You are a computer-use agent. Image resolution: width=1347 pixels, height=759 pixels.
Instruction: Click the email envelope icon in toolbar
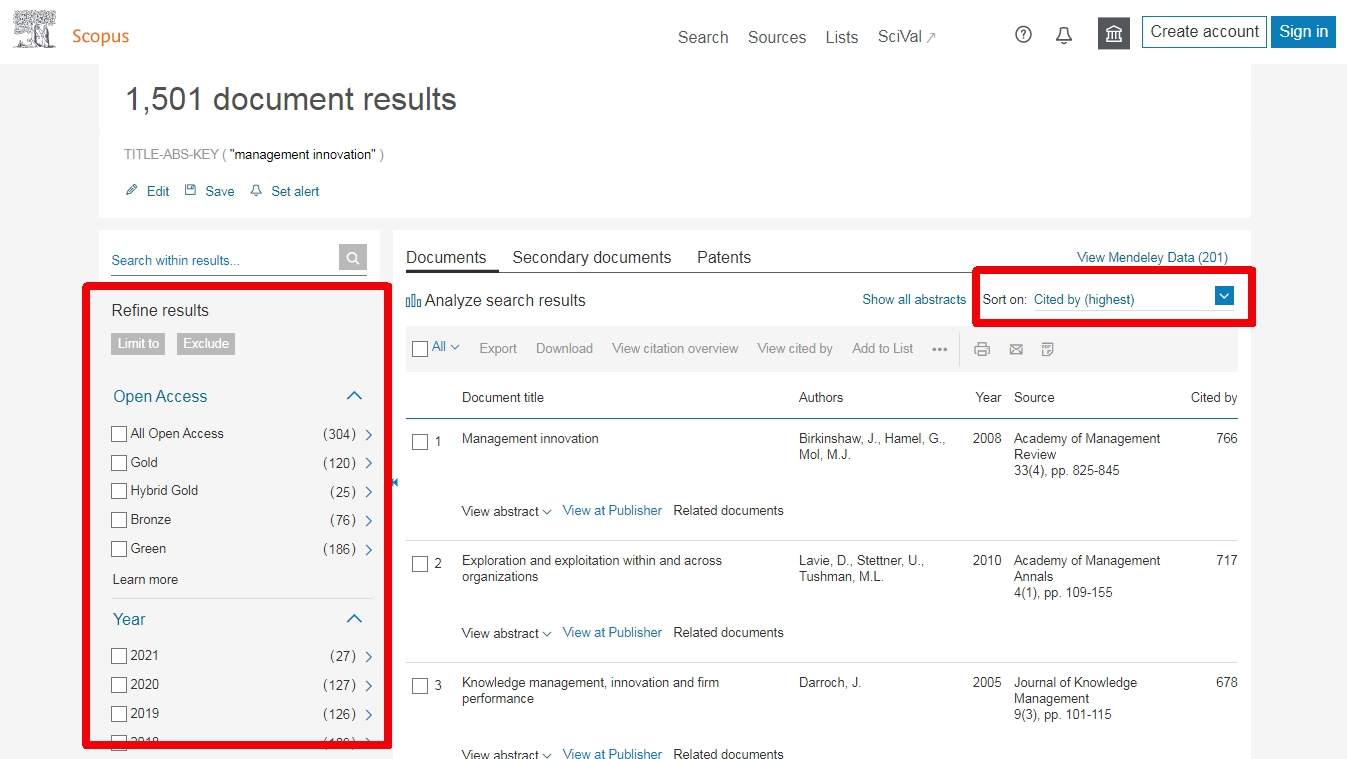pos(1016,349)
